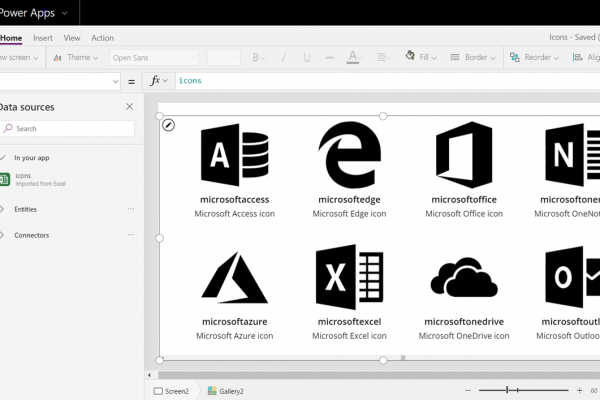The height and width of the screenshot is (400, 600).
Task: Select Gallery2 in the breadcrumb
Action: (x=226, y=391)
